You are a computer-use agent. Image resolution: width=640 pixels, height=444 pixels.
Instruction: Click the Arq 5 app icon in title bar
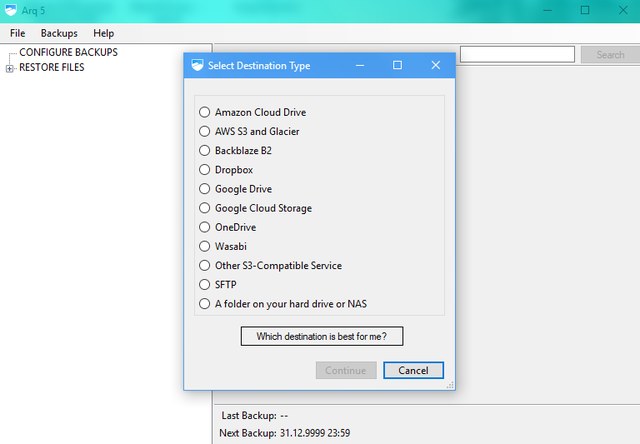10,10
